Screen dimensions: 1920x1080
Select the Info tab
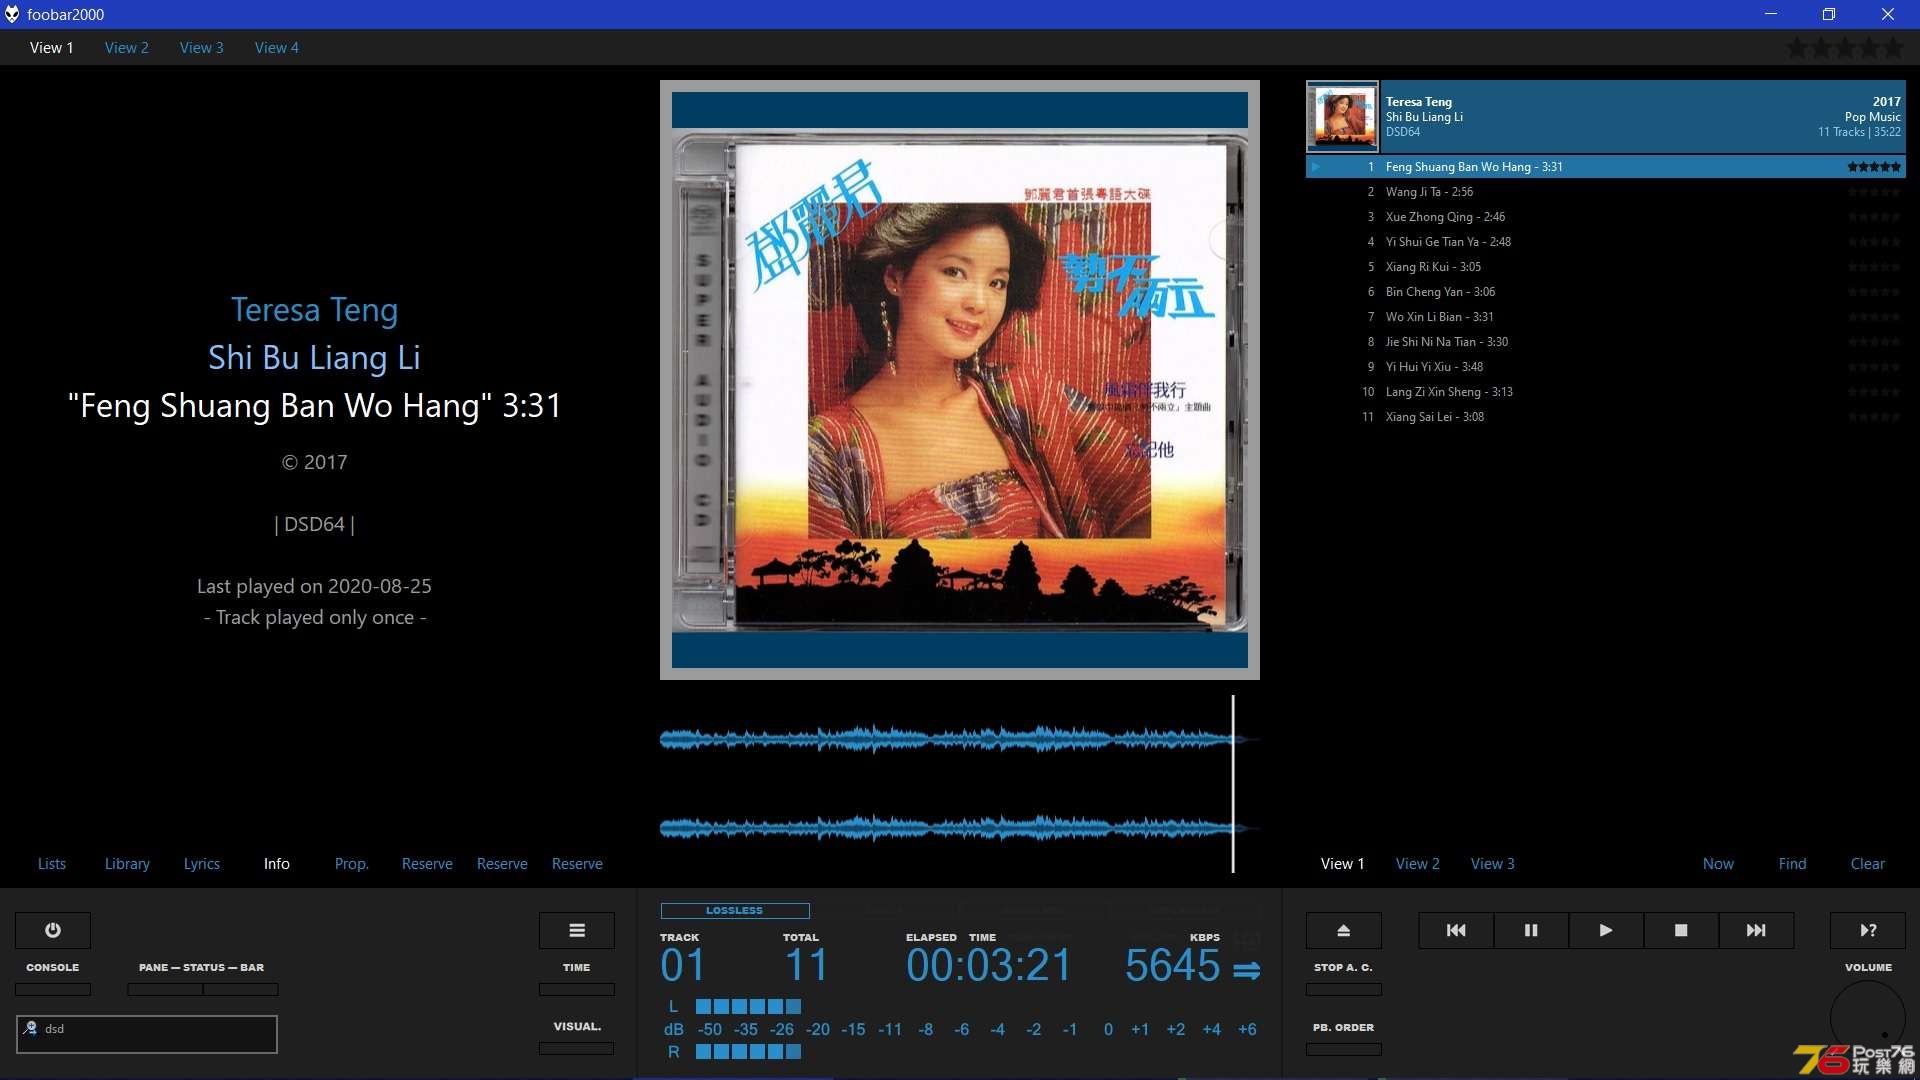point(277,863)
